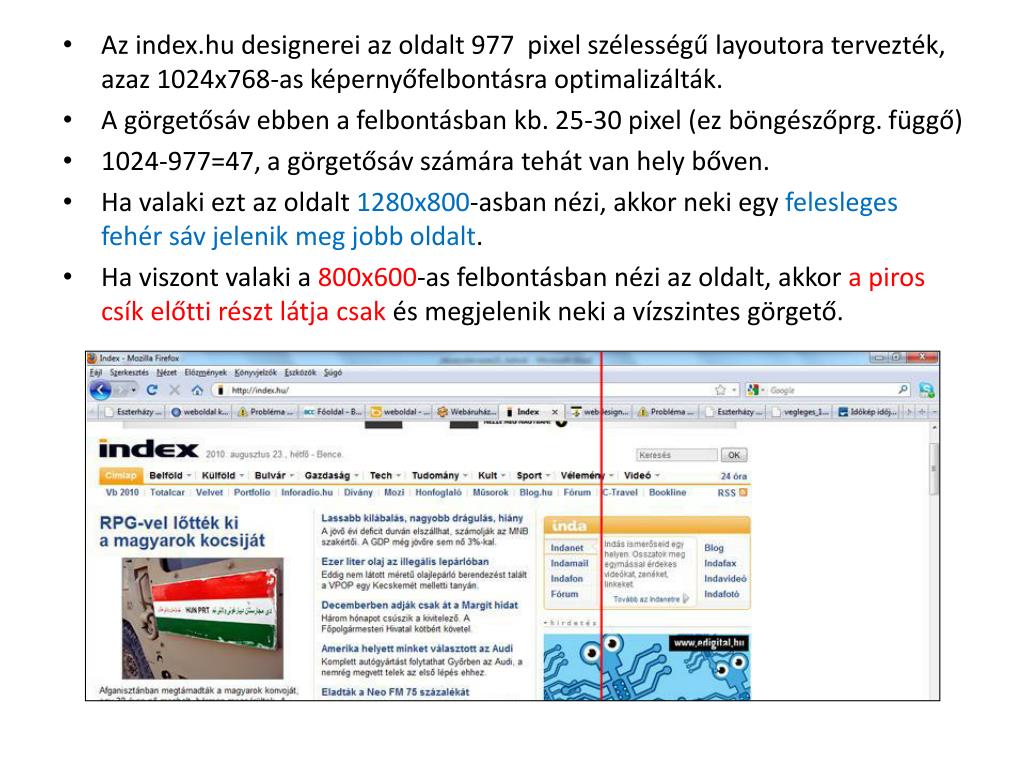Open the Inforadio.hu link

coord(307,492)
